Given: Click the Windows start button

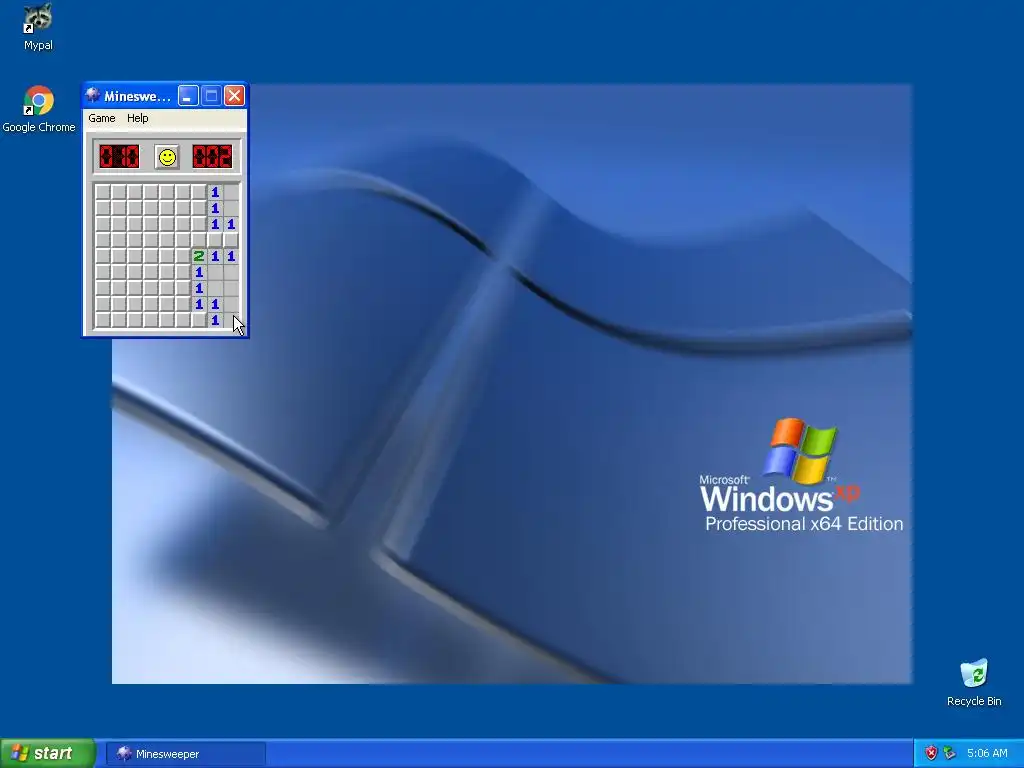Looking at the screenshot, I should 48,753.
